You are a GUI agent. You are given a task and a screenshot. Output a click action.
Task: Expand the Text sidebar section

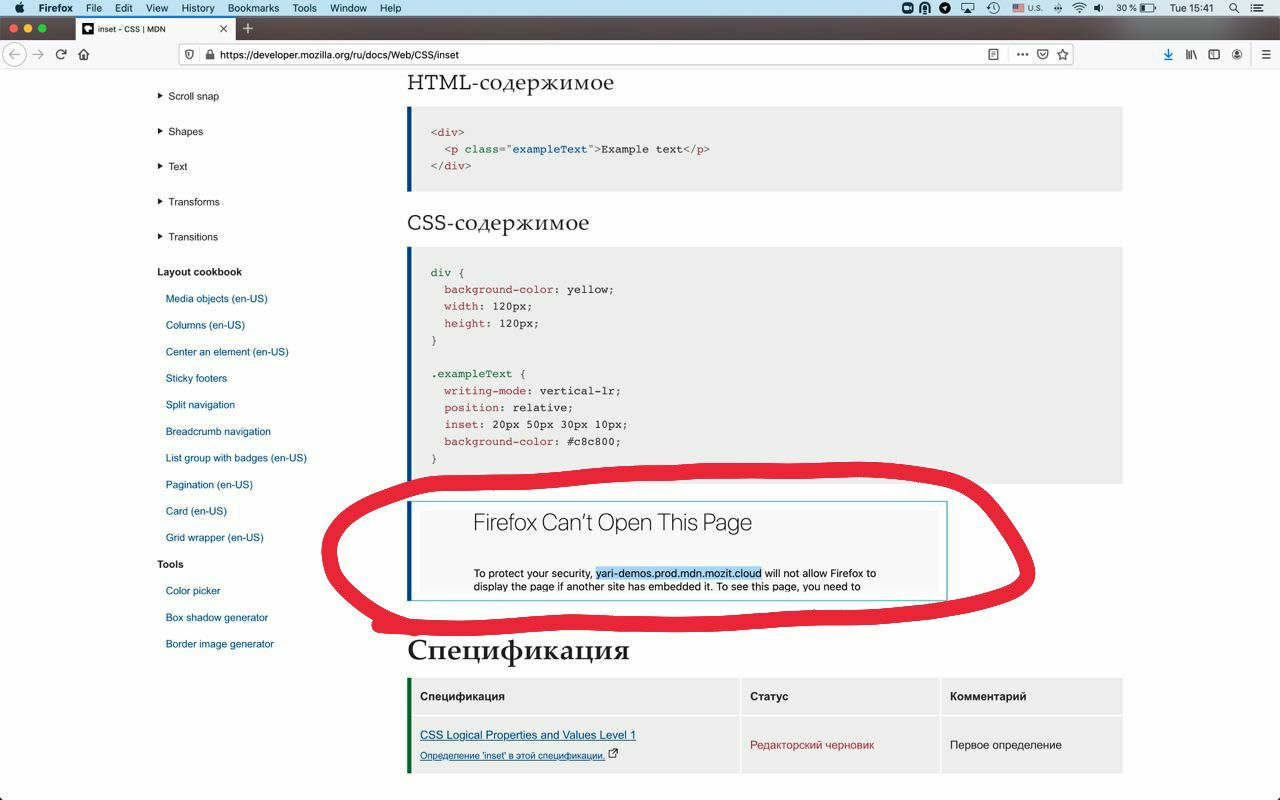[x=172, y=166]
